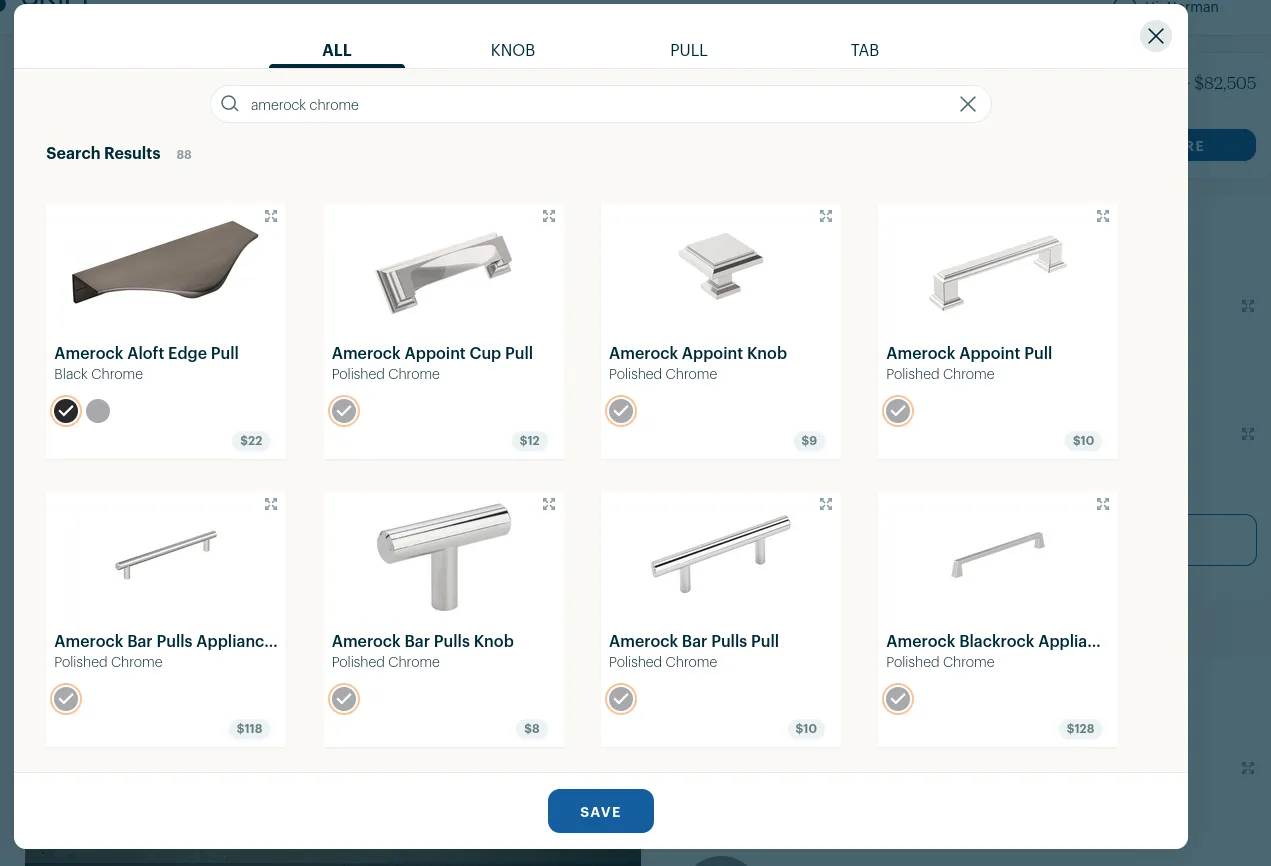Select Polished Chrome swatch on Appoint Knob
Screen dimensions: 1271x866
(x=621, y=411)
